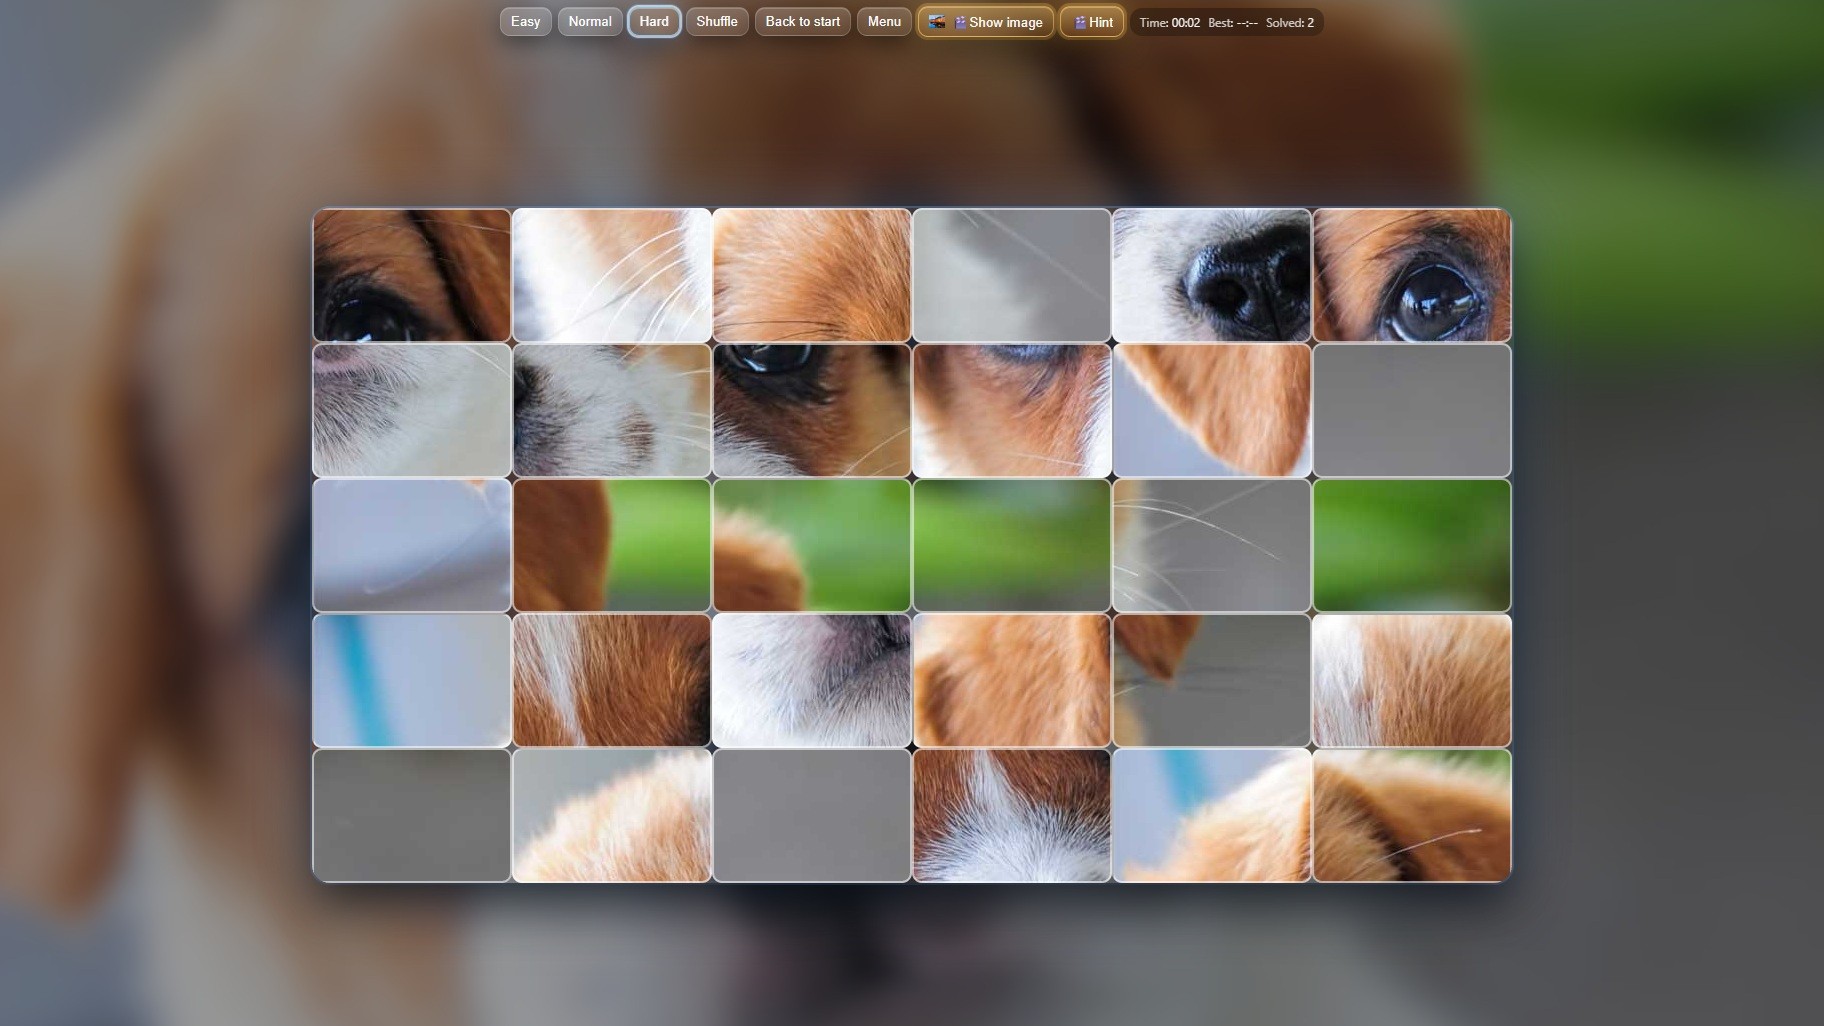Click the Hint button

[x=1092, y=21]
